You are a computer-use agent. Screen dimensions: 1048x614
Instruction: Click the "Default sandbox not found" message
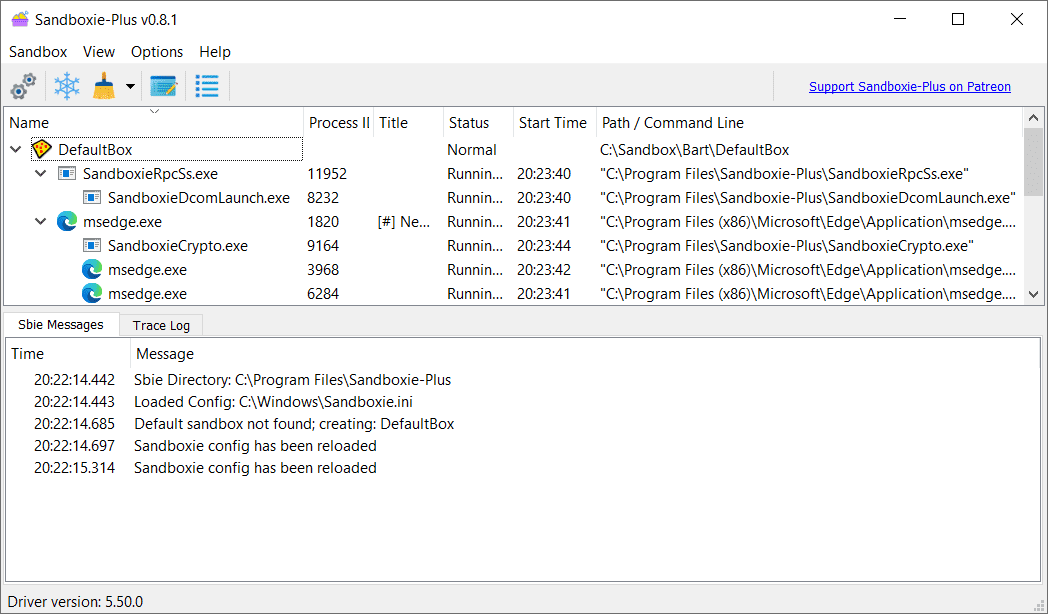click(x=294, y=424)
